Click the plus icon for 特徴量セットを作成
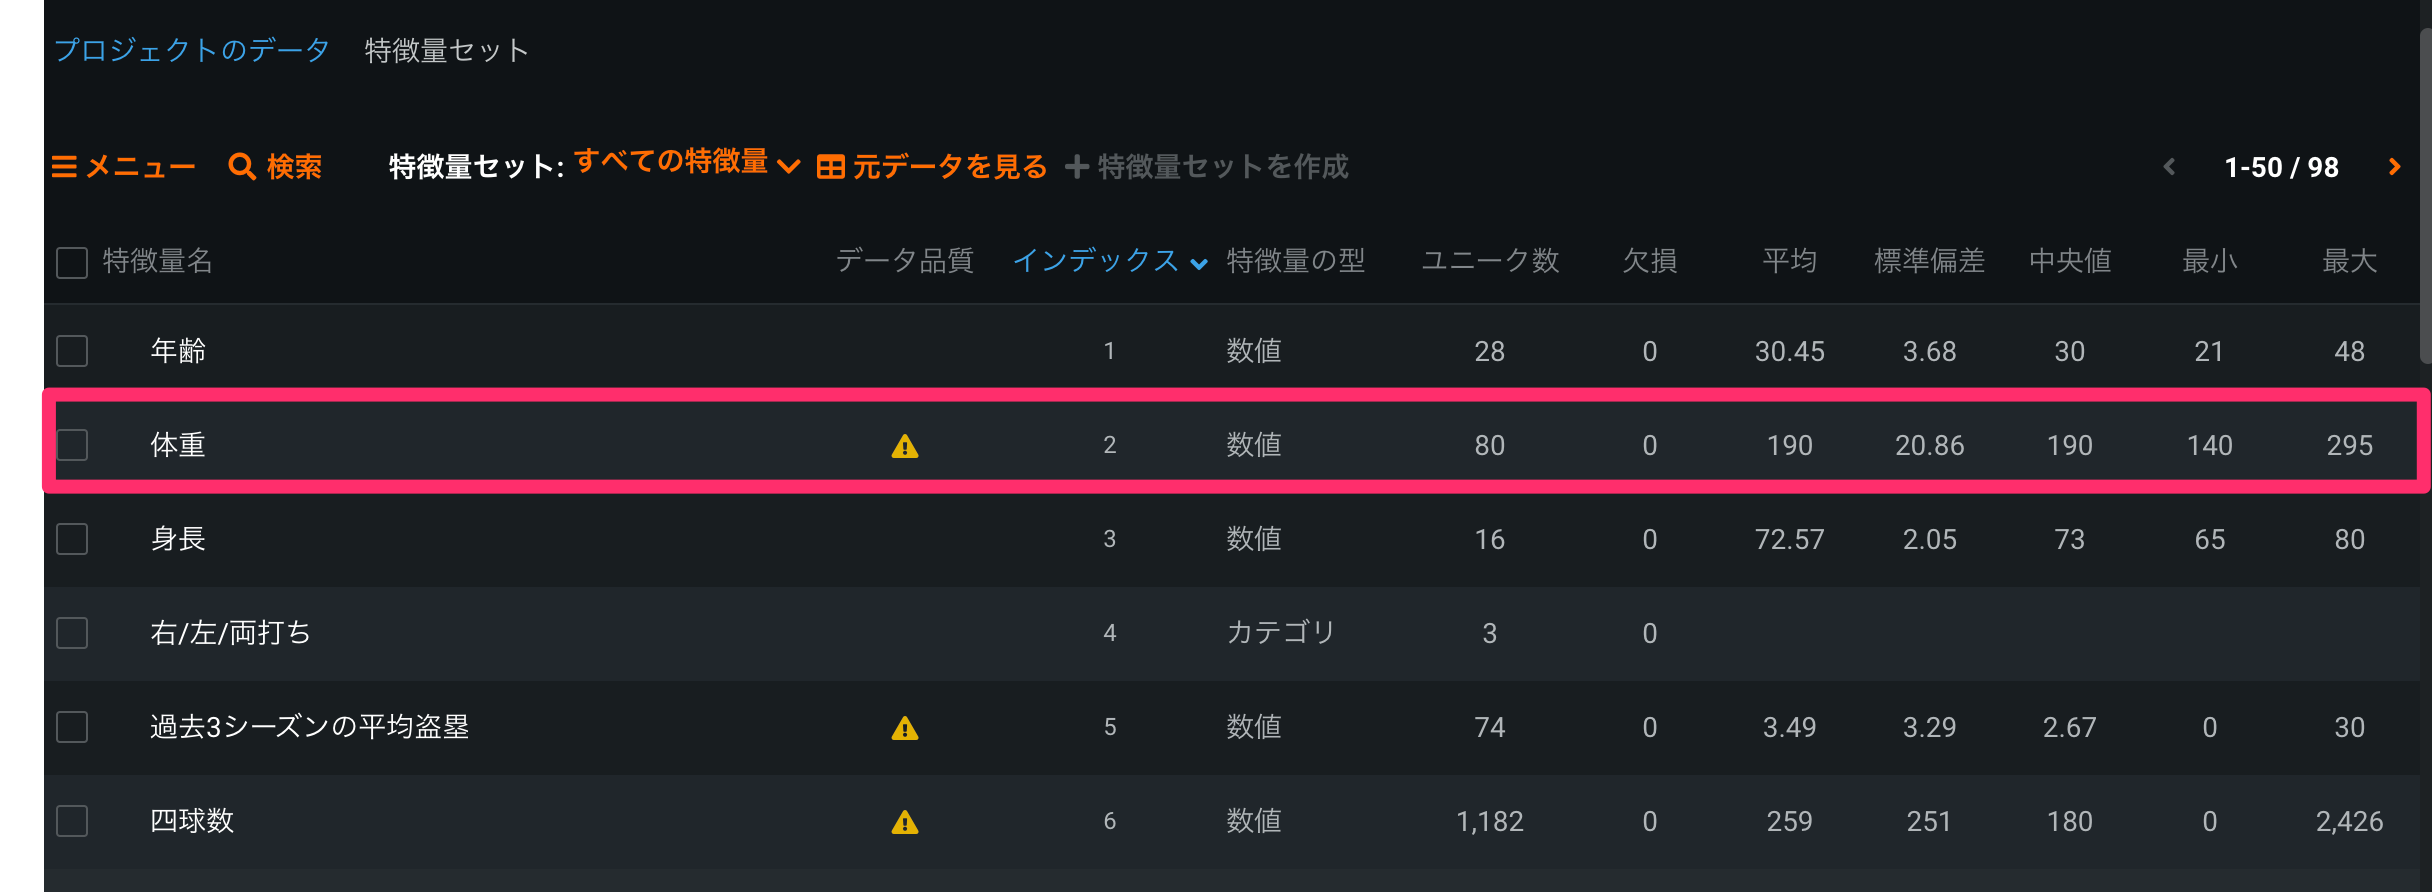Viewport: 2432px width, 892px height. [x=1077, y=167]
